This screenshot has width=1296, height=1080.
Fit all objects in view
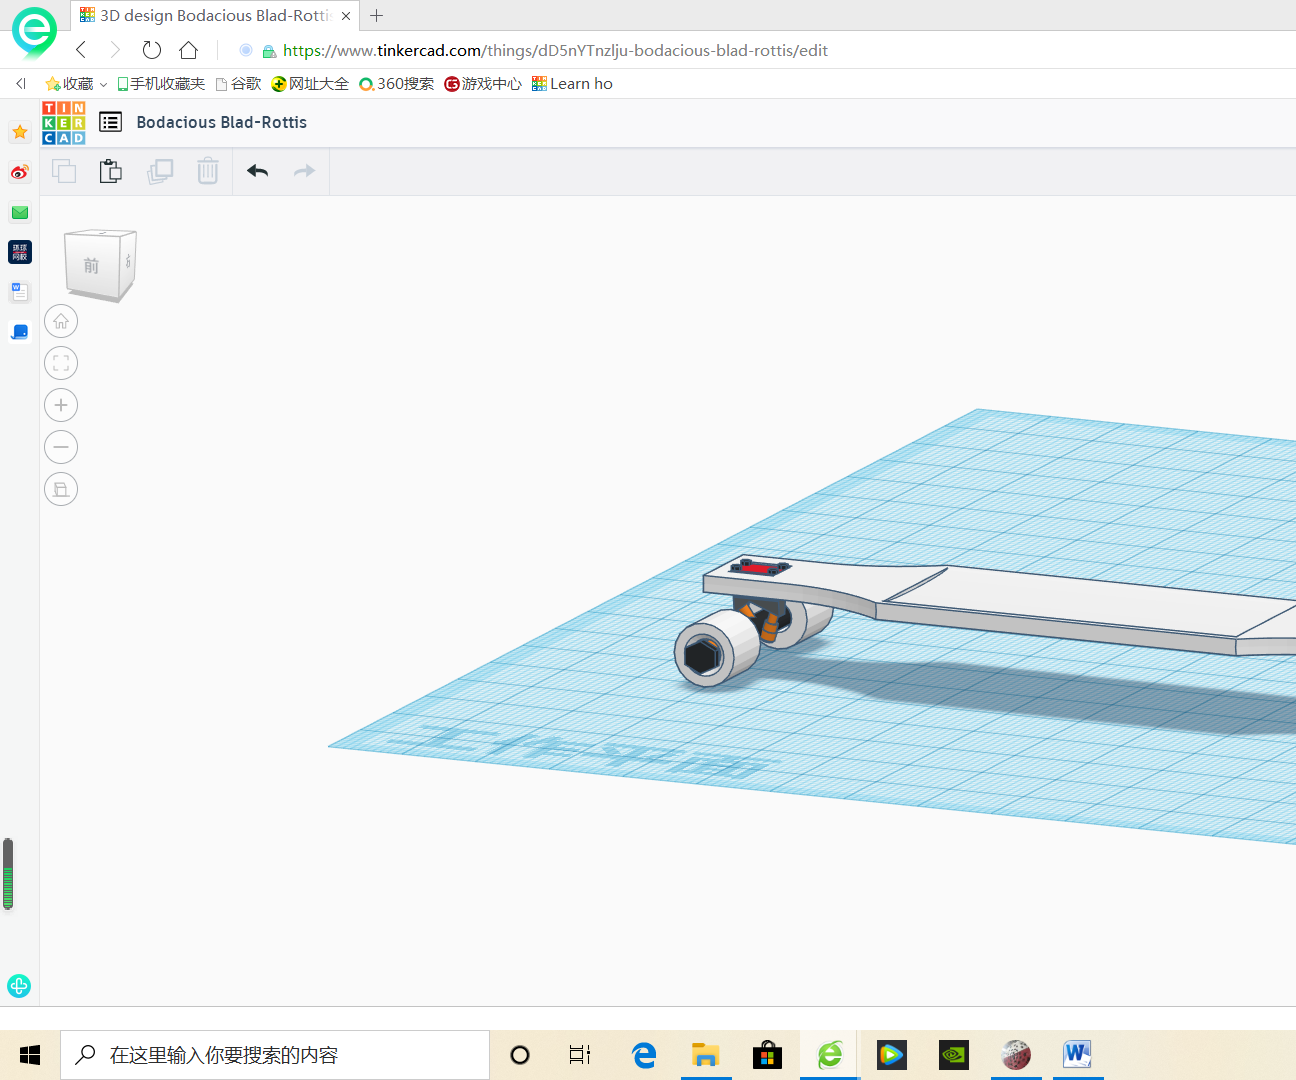[x=61, y=363]
